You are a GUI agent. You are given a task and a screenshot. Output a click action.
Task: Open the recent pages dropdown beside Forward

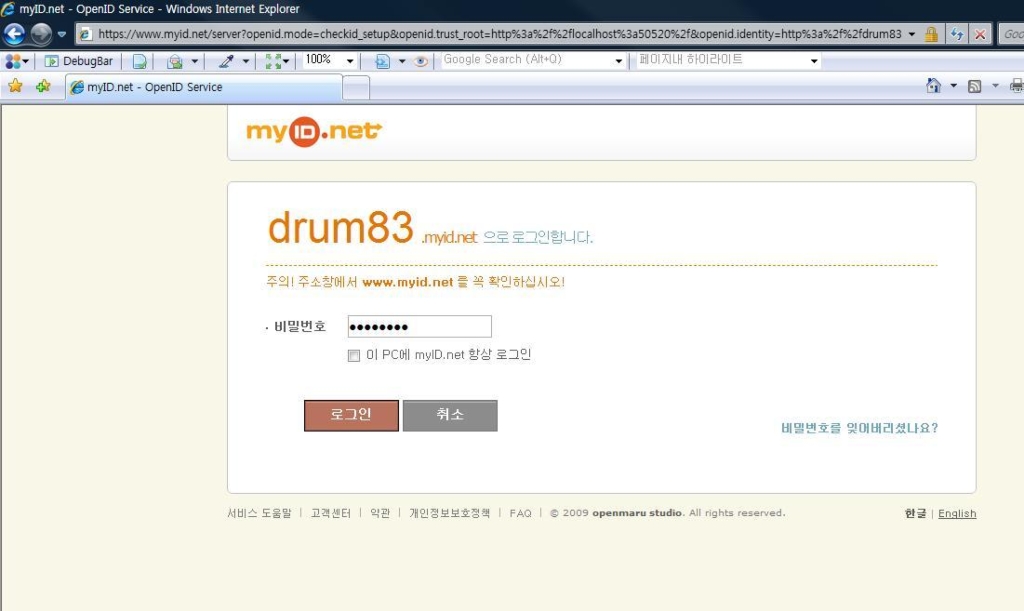point(61,34)
